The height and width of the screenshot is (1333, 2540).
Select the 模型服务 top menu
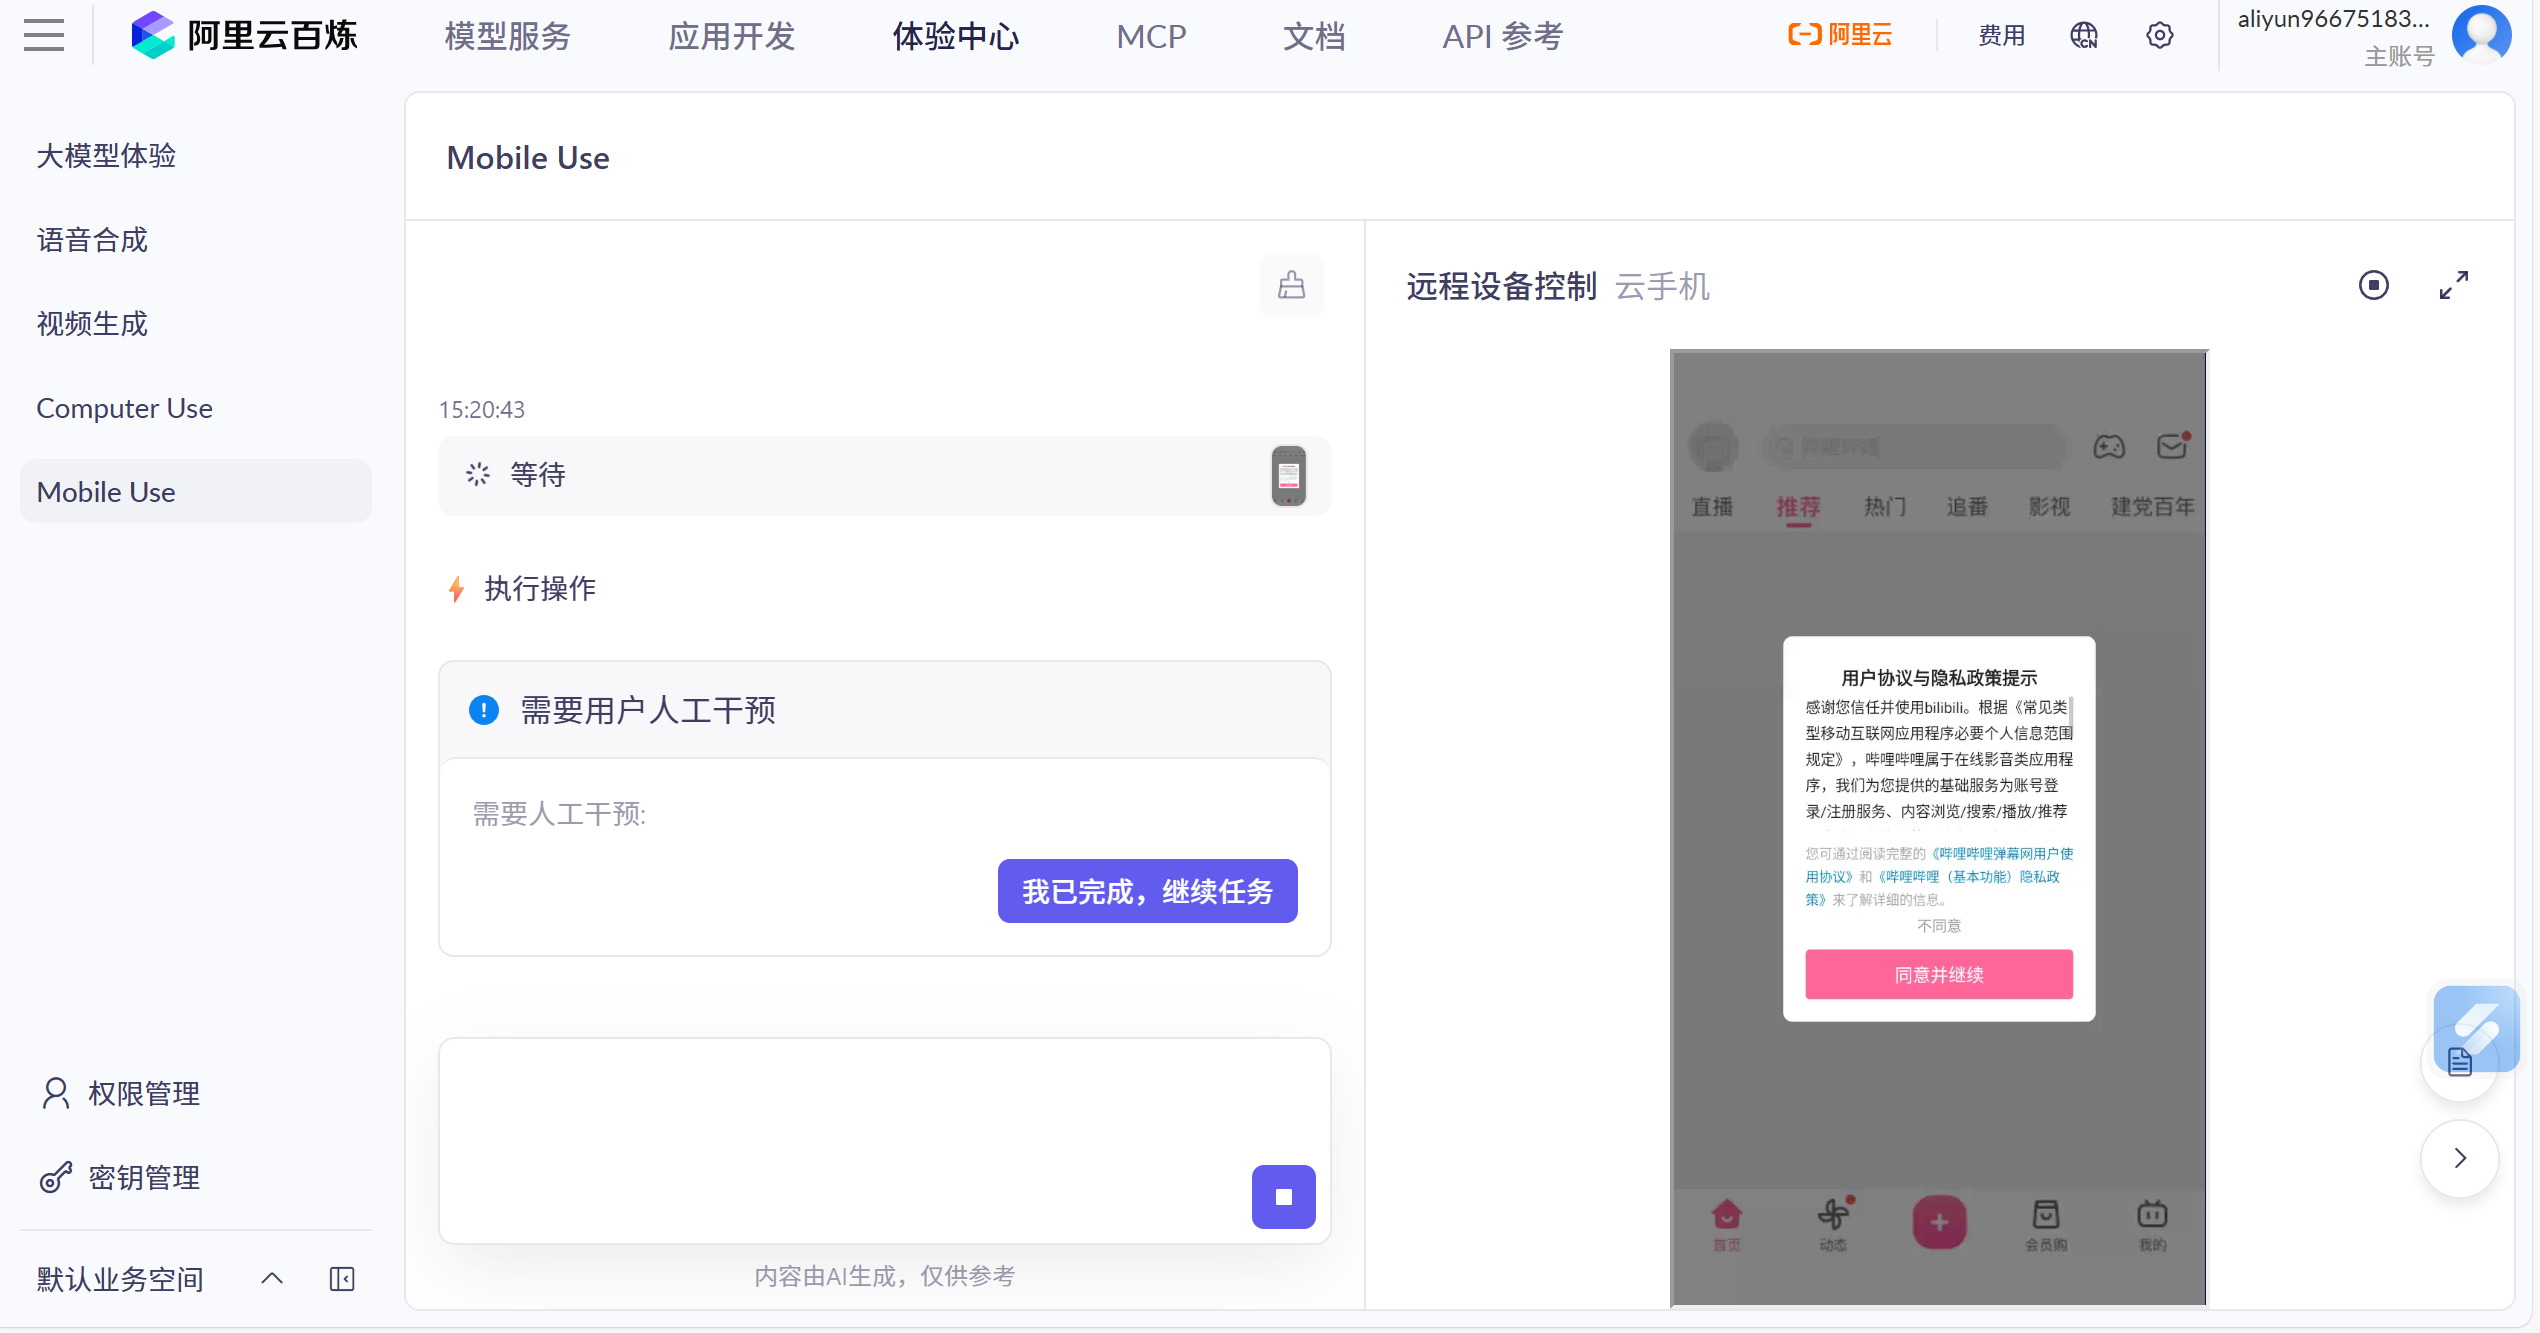507,37
